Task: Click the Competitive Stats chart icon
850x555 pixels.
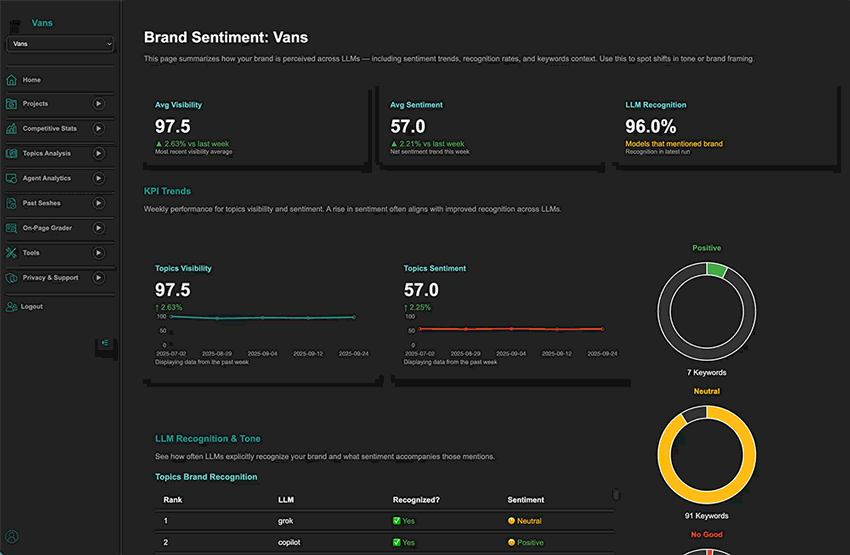Action: click(12, 129)
